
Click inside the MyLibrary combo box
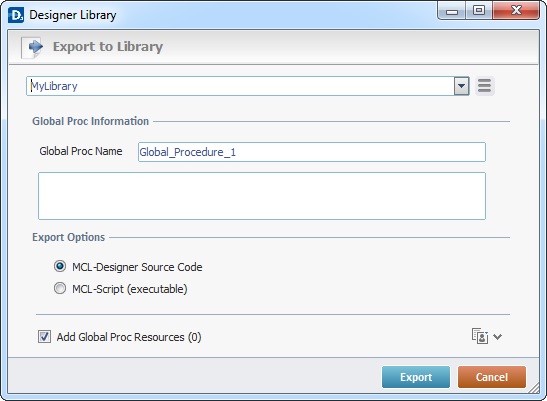coord(240,86)
